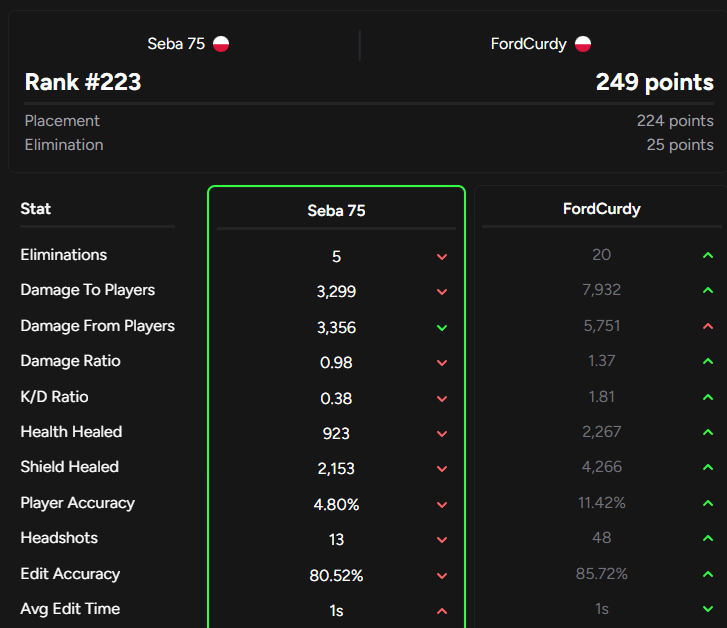The width and height of the screenshot is (727, 628).
Task: Click Seba 75's 0.98 damage ratio value
Action: [336, 363]
